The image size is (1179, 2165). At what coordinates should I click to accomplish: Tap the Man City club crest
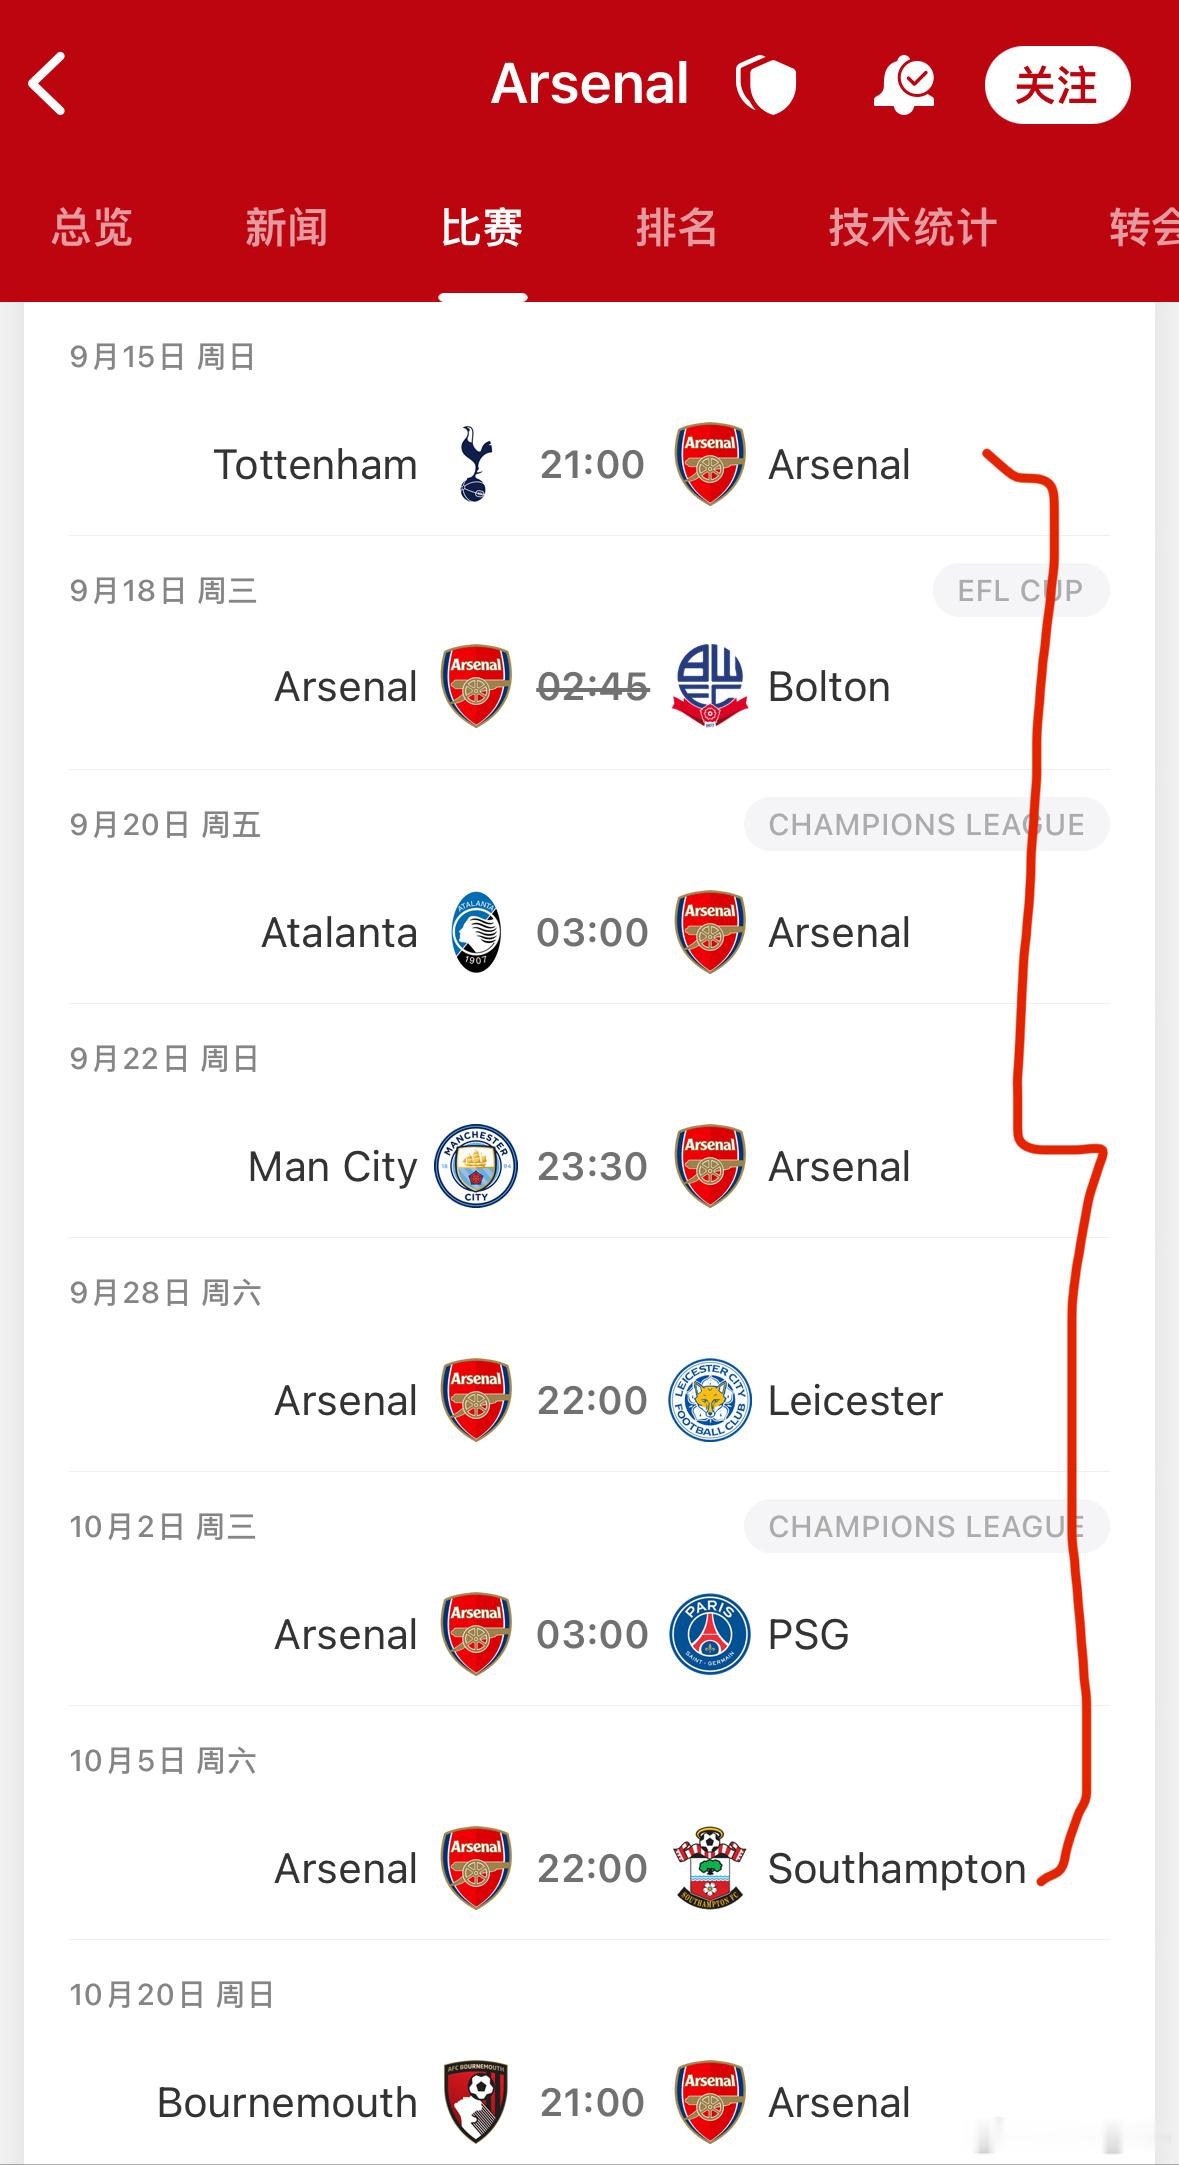(x=476, y=1166)
